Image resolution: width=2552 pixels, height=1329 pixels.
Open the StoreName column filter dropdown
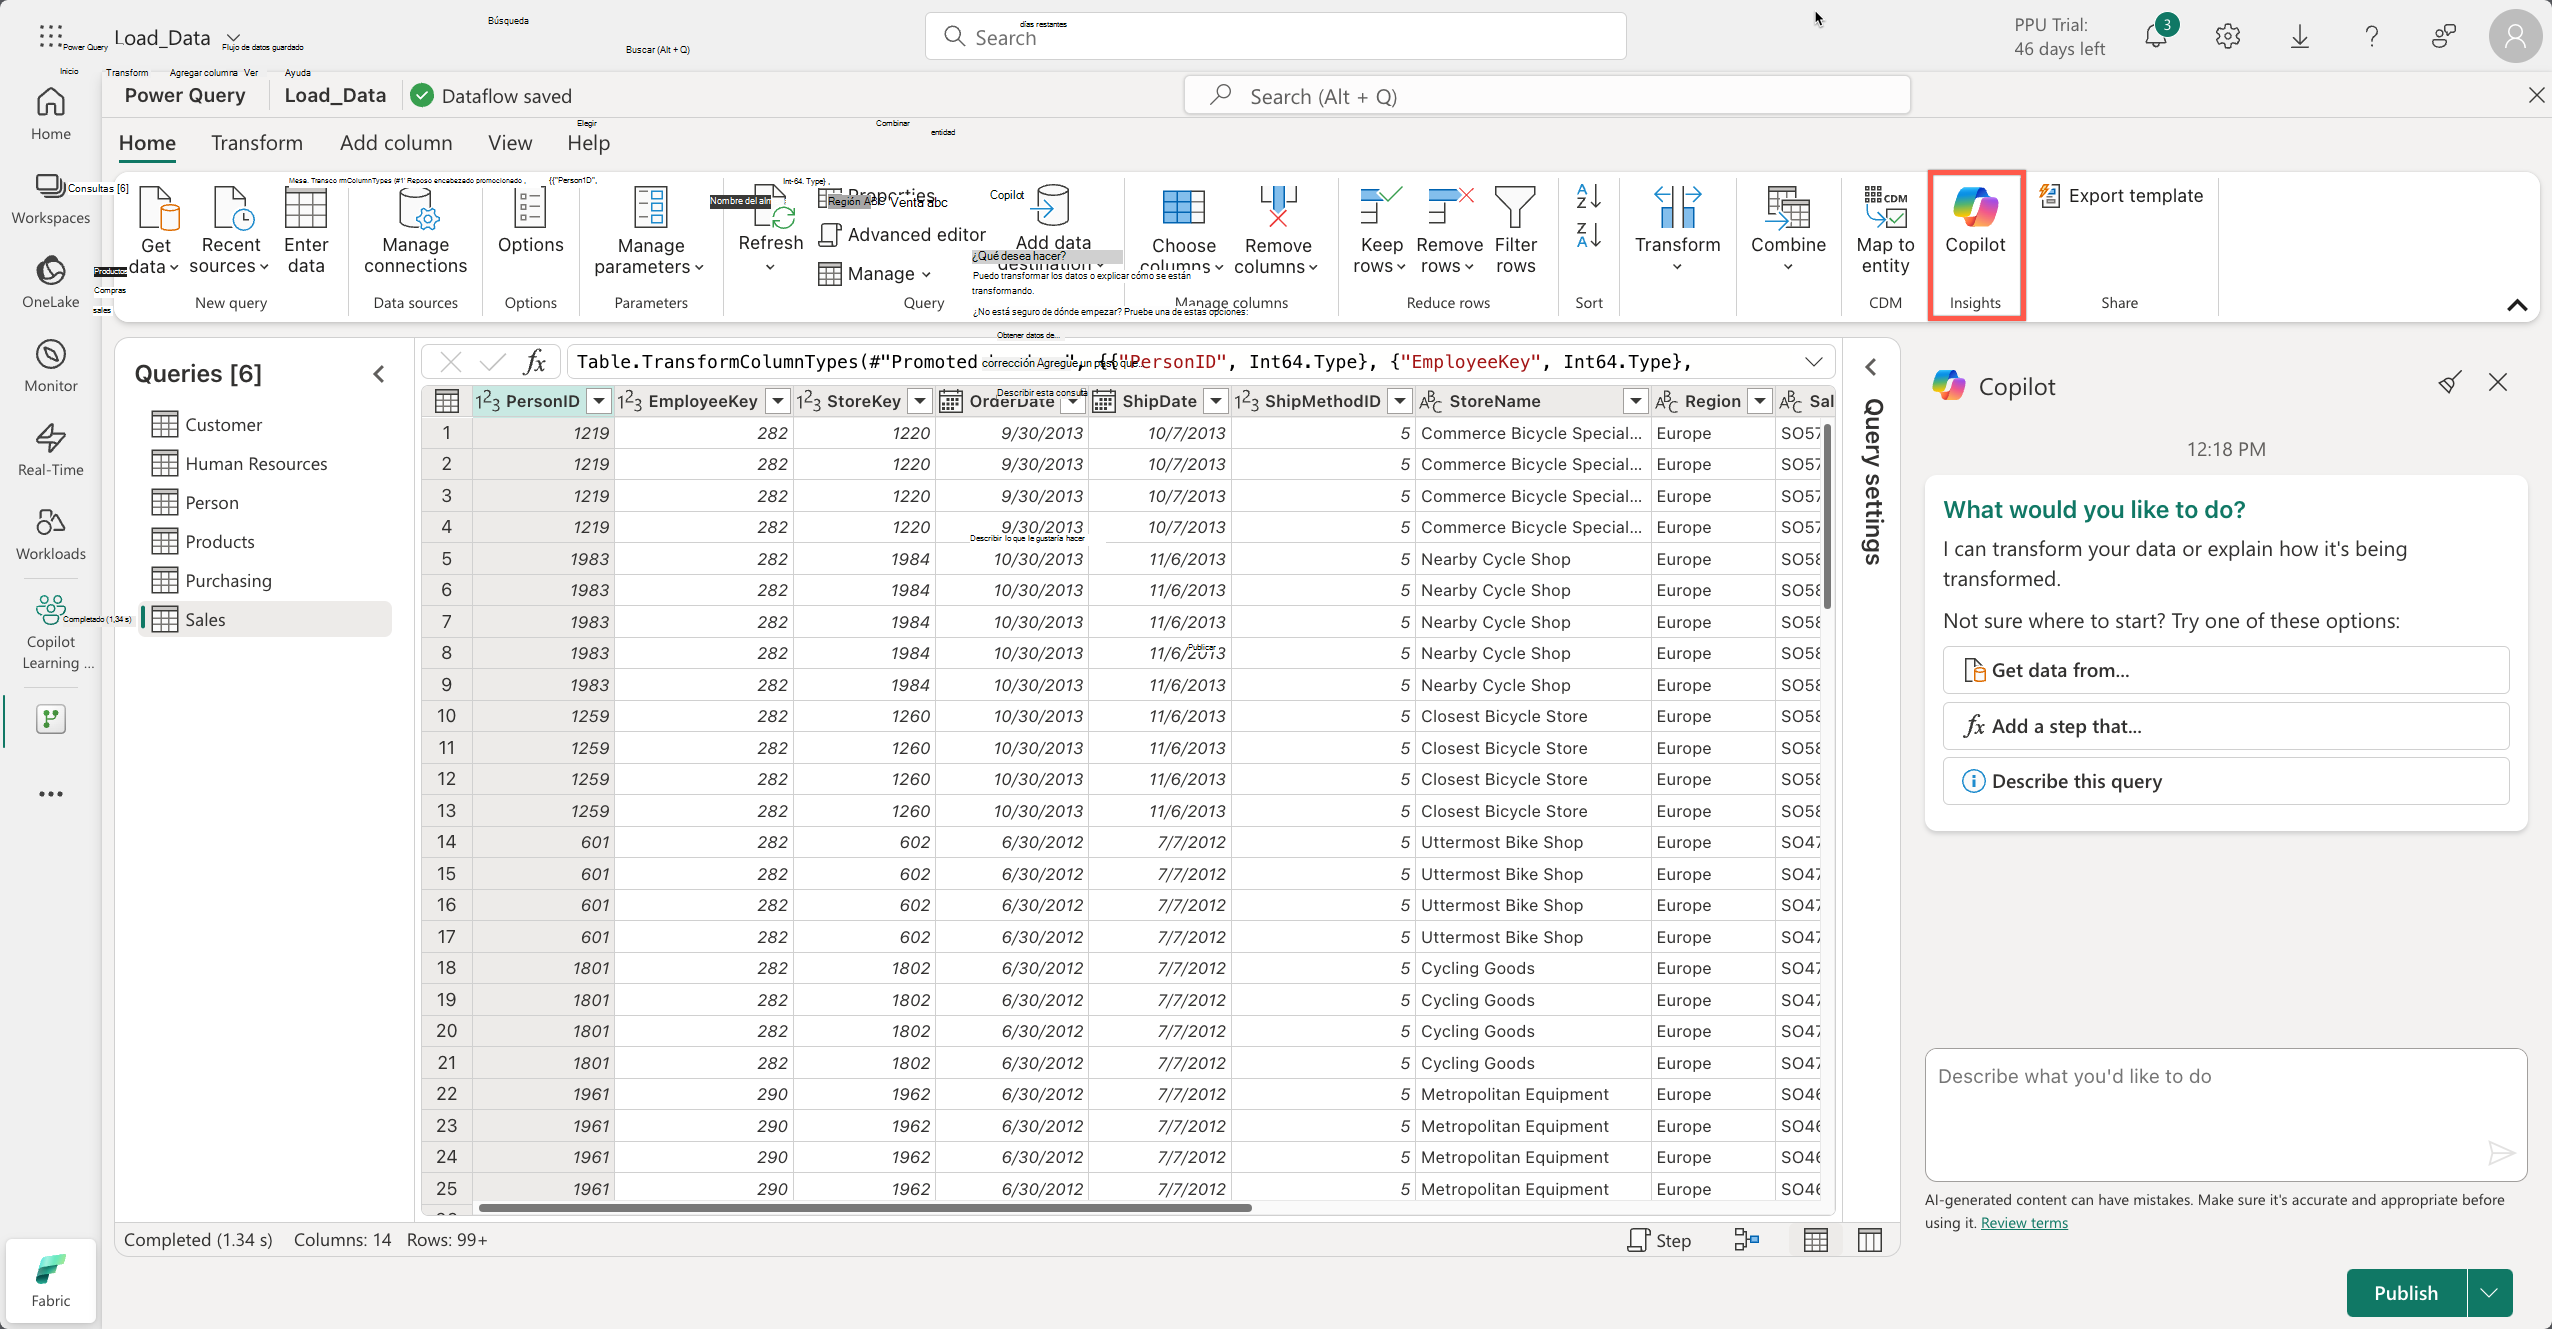(1636, 401)
